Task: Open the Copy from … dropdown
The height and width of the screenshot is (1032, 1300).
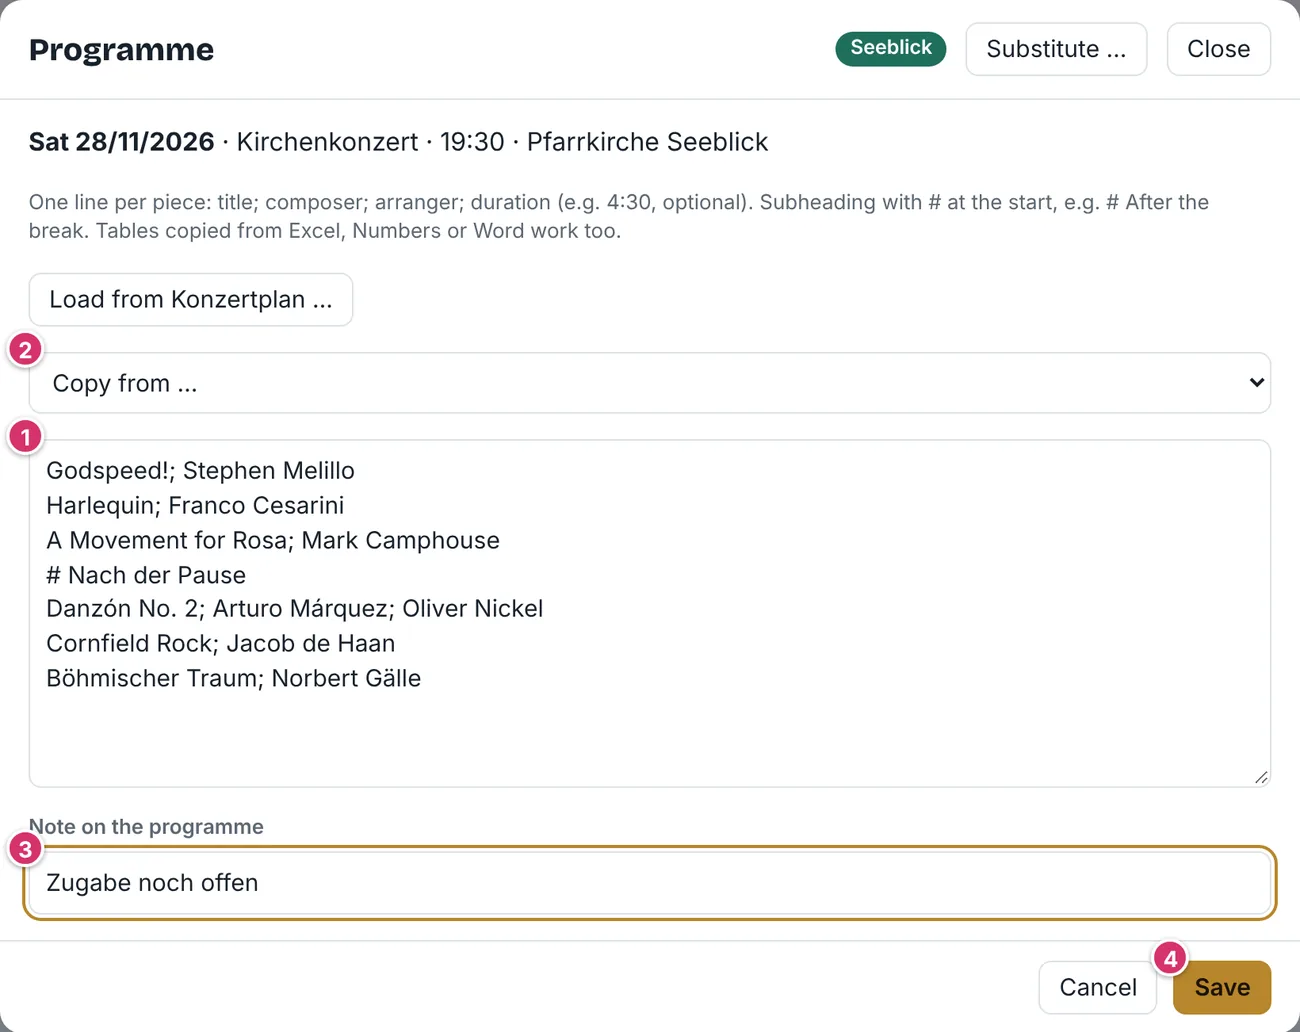Action: coord(650,383)
